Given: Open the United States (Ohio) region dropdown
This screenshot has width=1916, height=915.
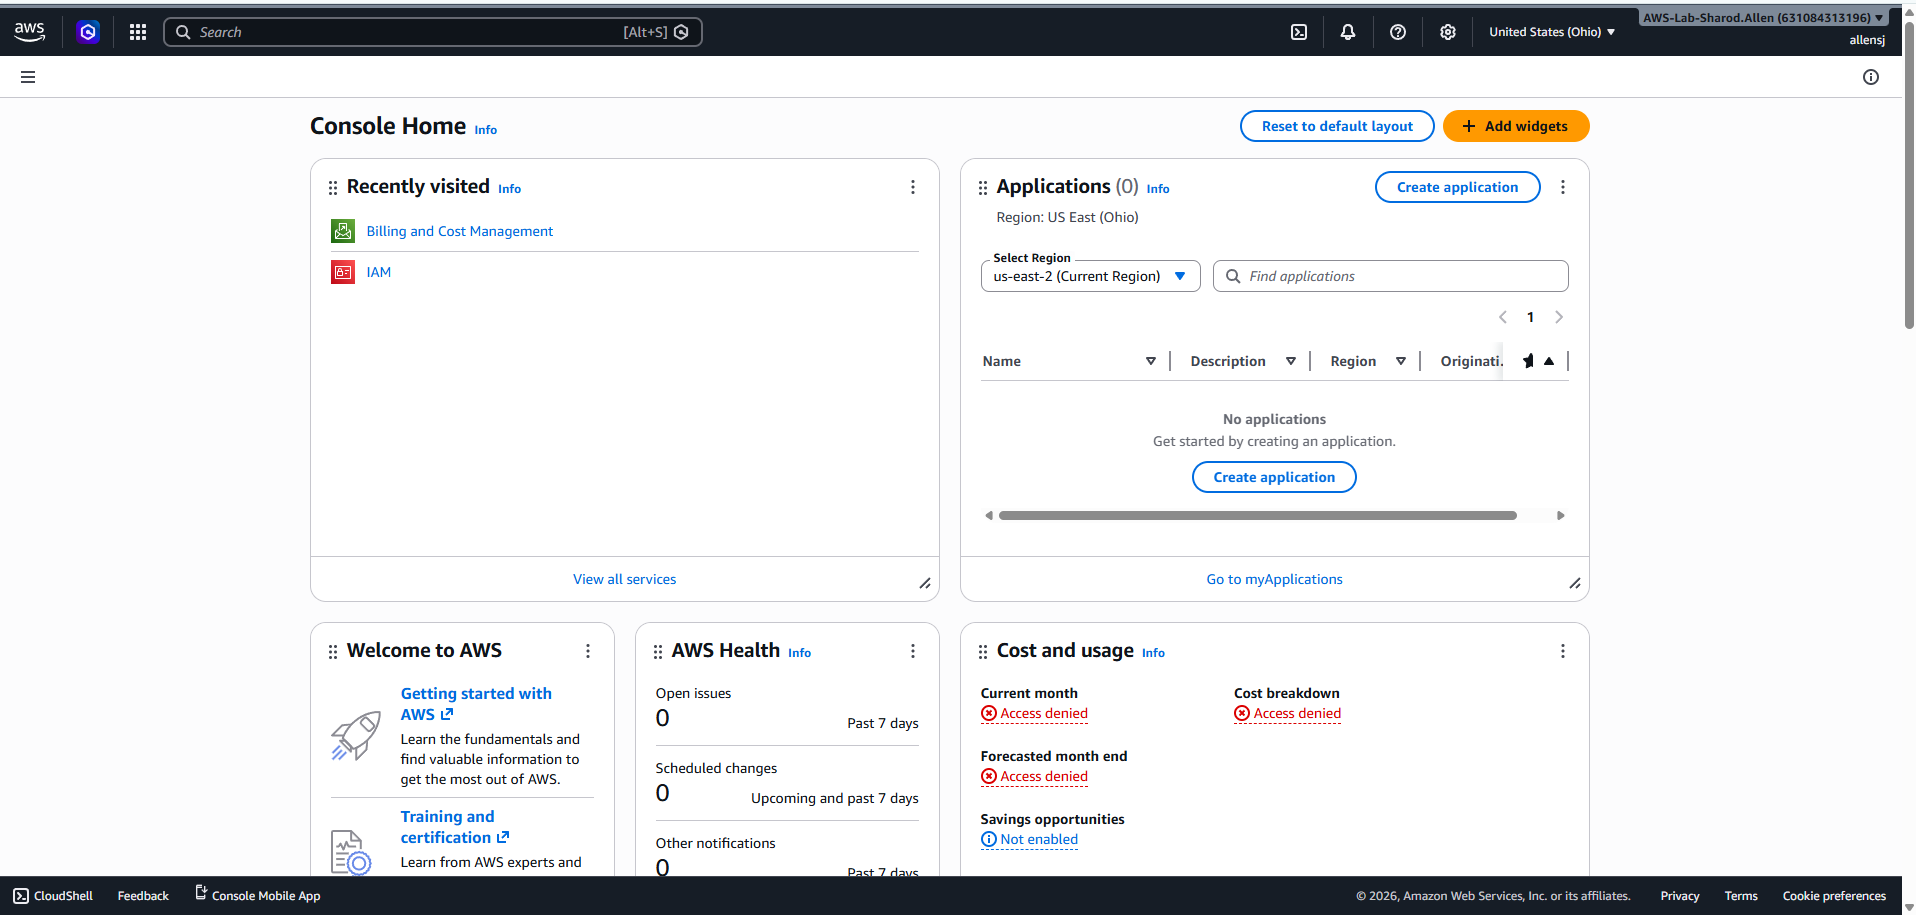Looking at the screenshot, I should tap(1552, 32).
